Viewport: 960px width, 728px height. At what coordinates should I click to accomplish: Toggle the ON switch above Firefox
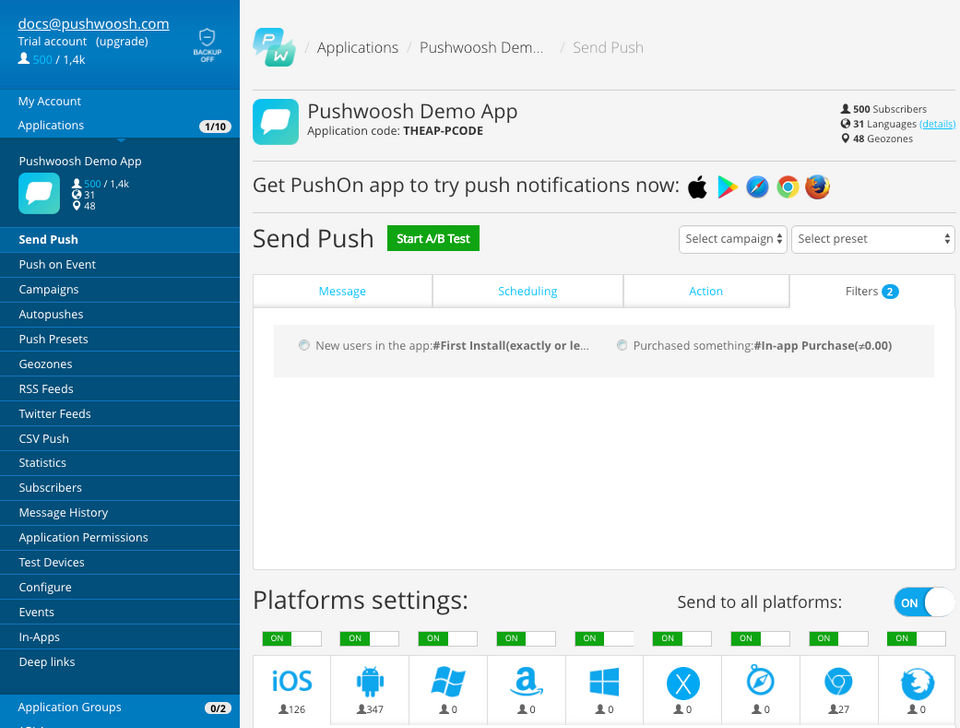tap(917, 639)
